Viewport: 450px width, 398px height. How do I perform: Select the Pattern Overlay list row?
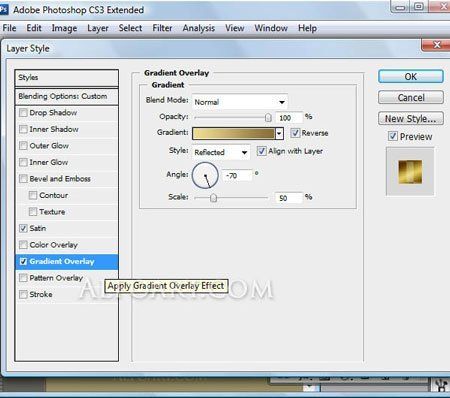pos(67,278)
